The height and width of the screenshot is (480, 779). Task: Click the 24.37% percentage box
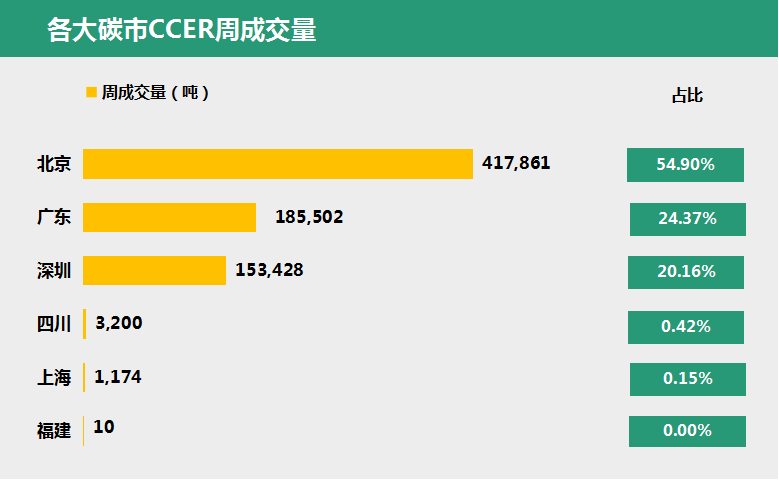[688, 219]
